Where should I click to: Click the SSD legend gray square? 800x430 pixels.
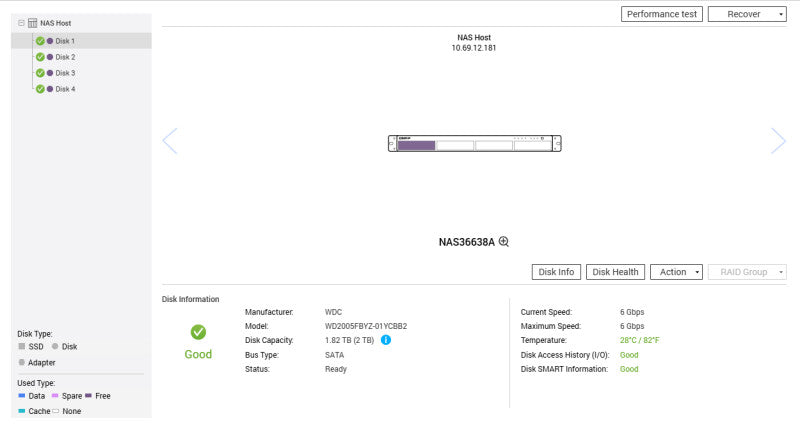(21, 346)
